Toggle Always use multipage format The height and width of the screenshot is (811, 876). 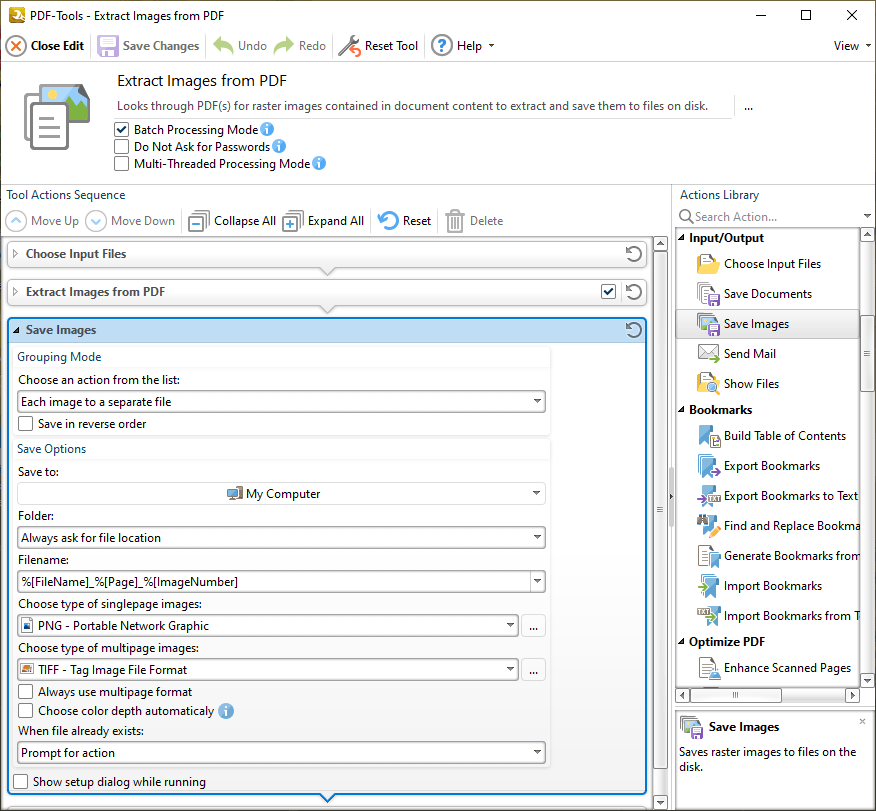[x=26, y=692]
